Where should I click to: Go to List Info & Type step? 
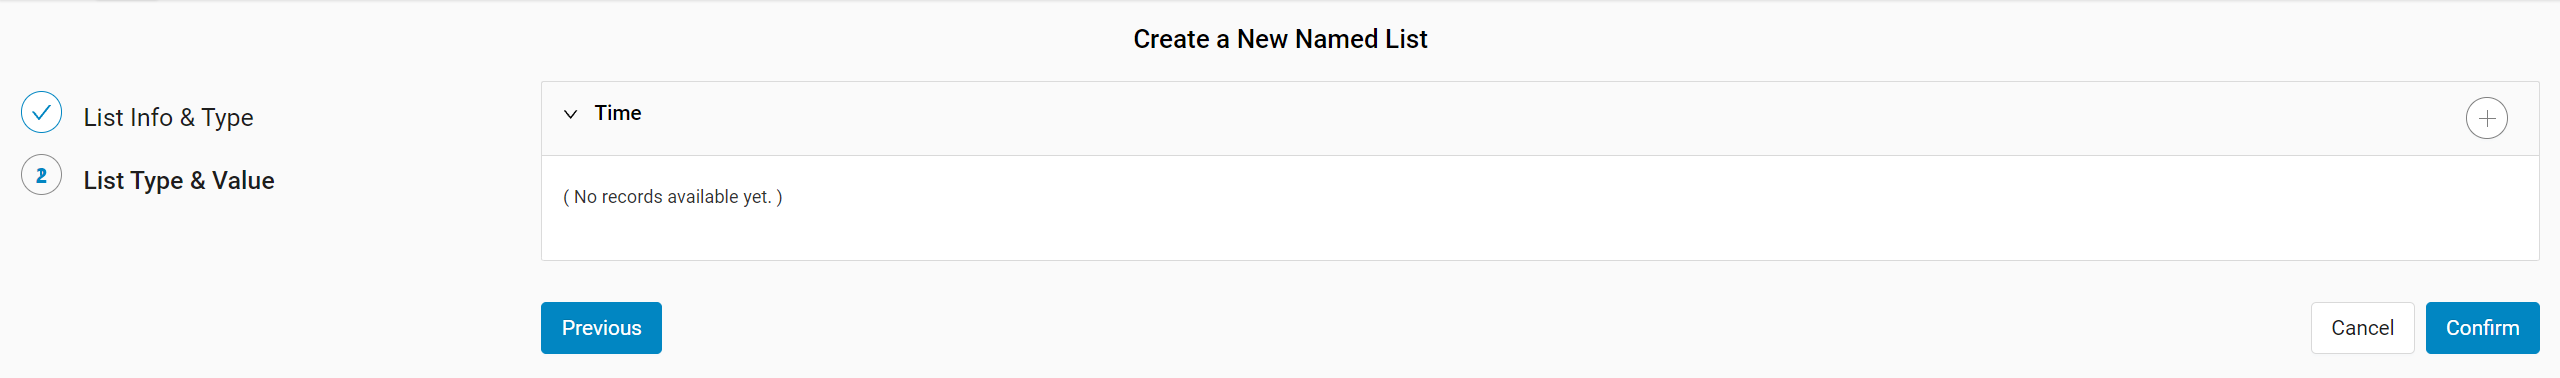pyautogui.click(x=168, y=118)
